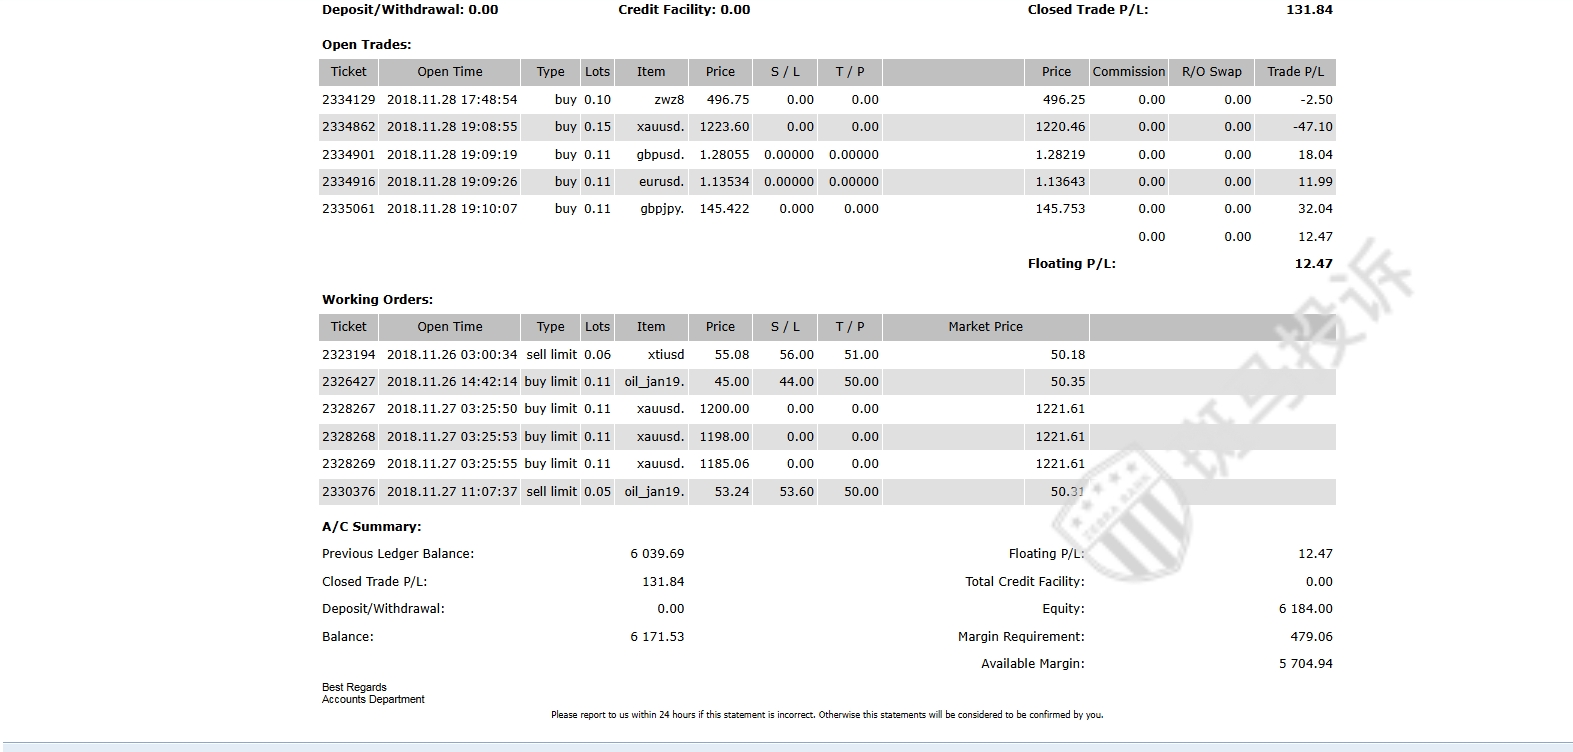Click take profit value 51.00

point(861,355)
